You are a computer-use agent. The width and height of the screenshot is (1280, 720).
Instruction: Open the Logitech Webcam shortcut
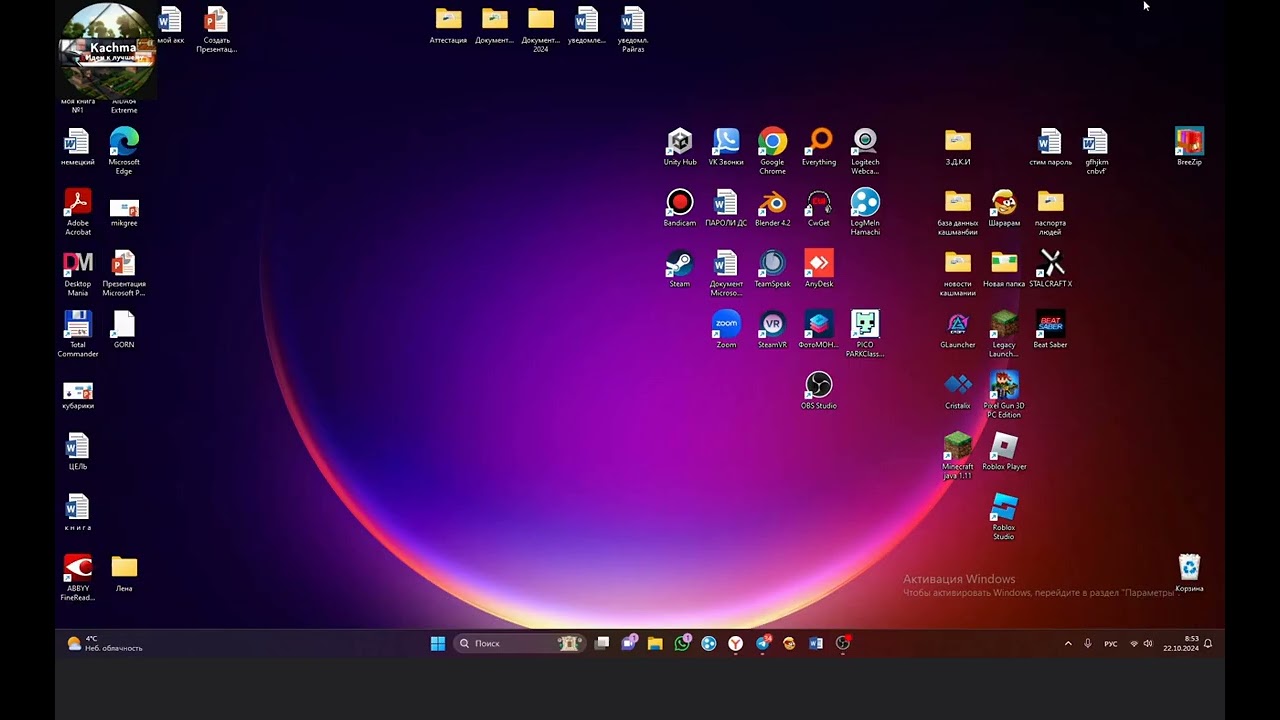tap(865, 151)
